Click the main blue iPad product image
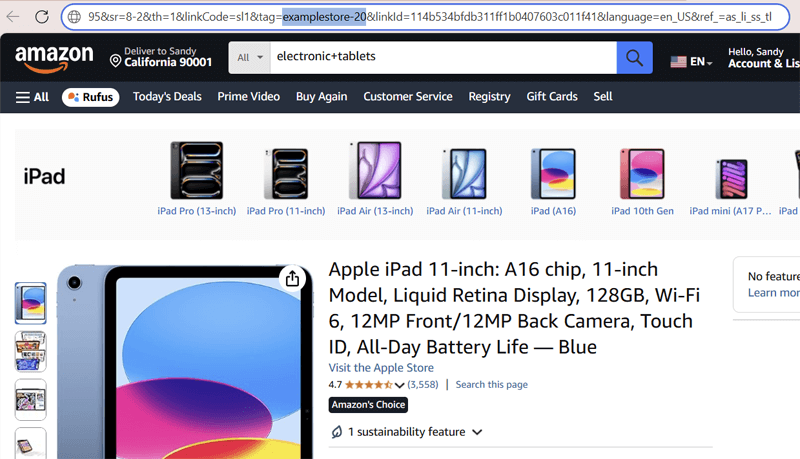800x459 pixels. tap(185, 362)
